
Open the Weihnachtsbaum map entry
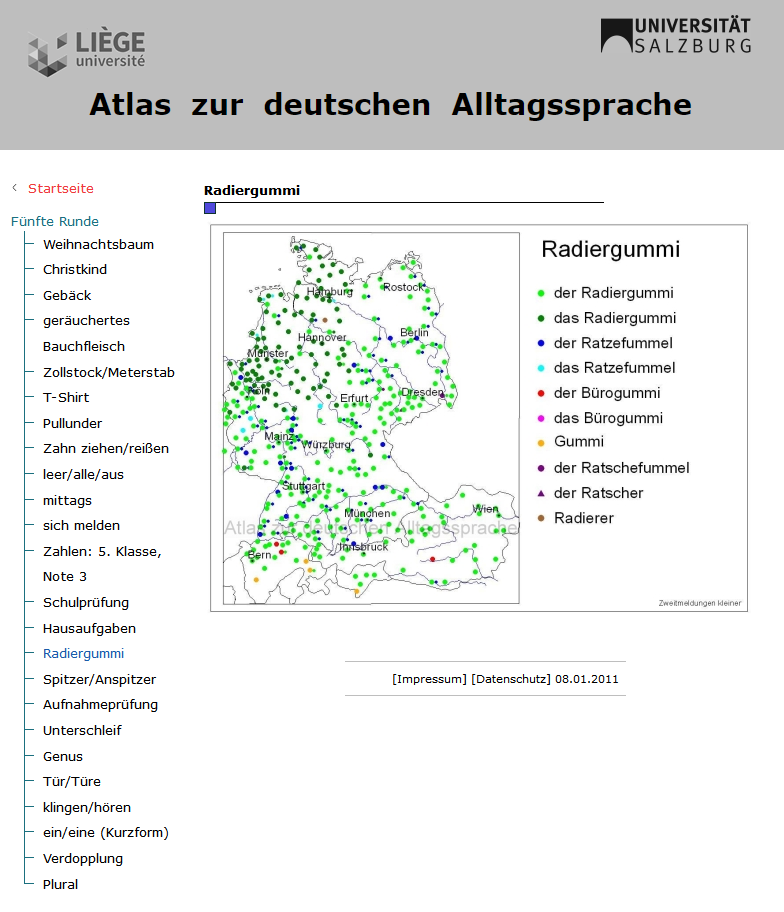[x=98, y=244]
